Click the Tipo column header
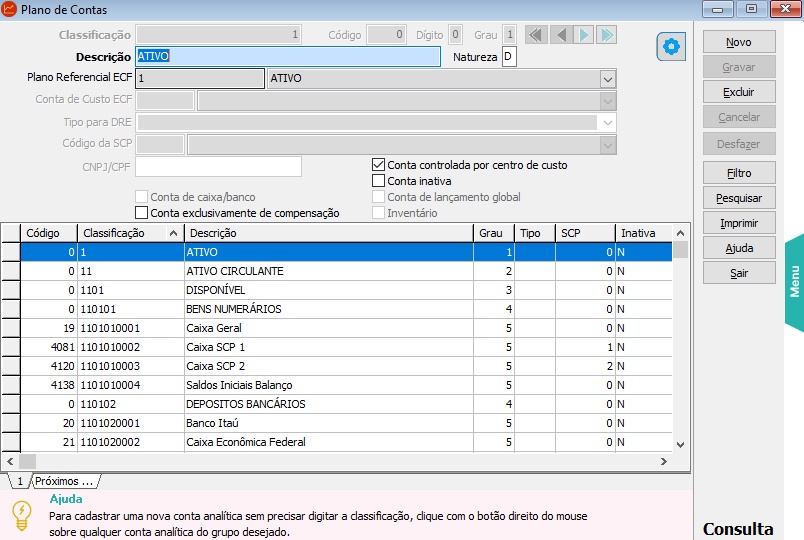The height and width of the screenshot is (540, 804). [x=535, y=233]
